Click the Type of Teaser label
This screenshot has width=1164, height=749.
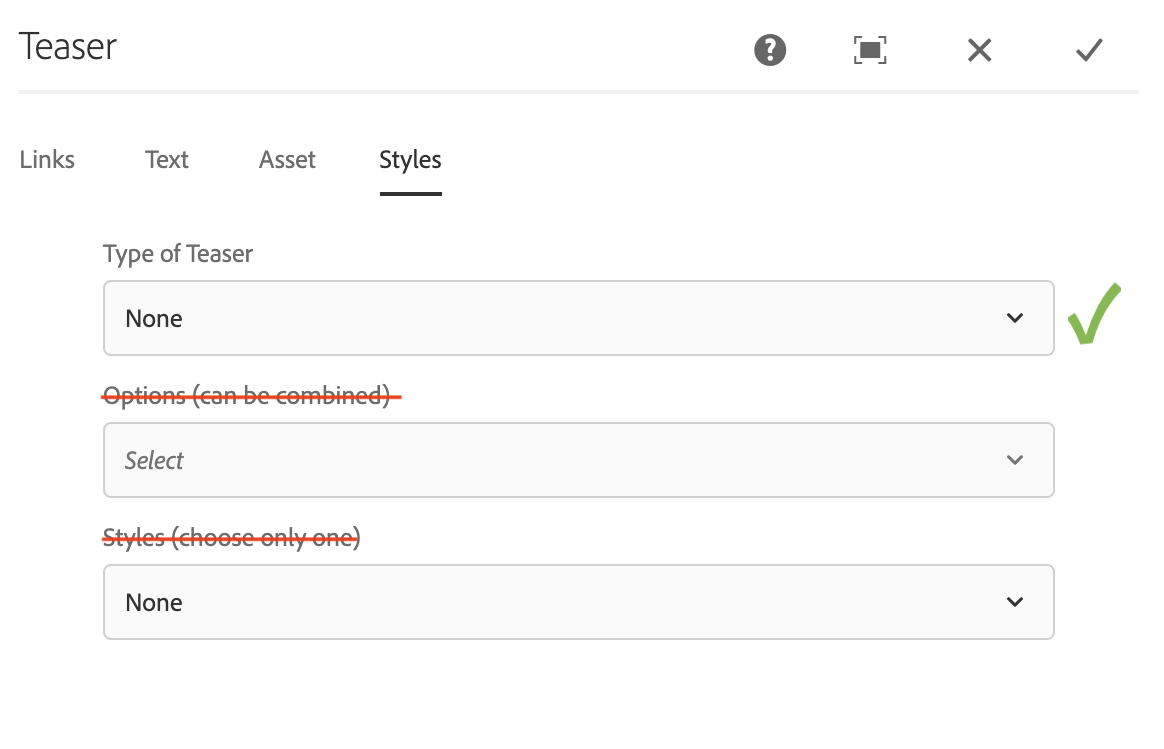178,254
